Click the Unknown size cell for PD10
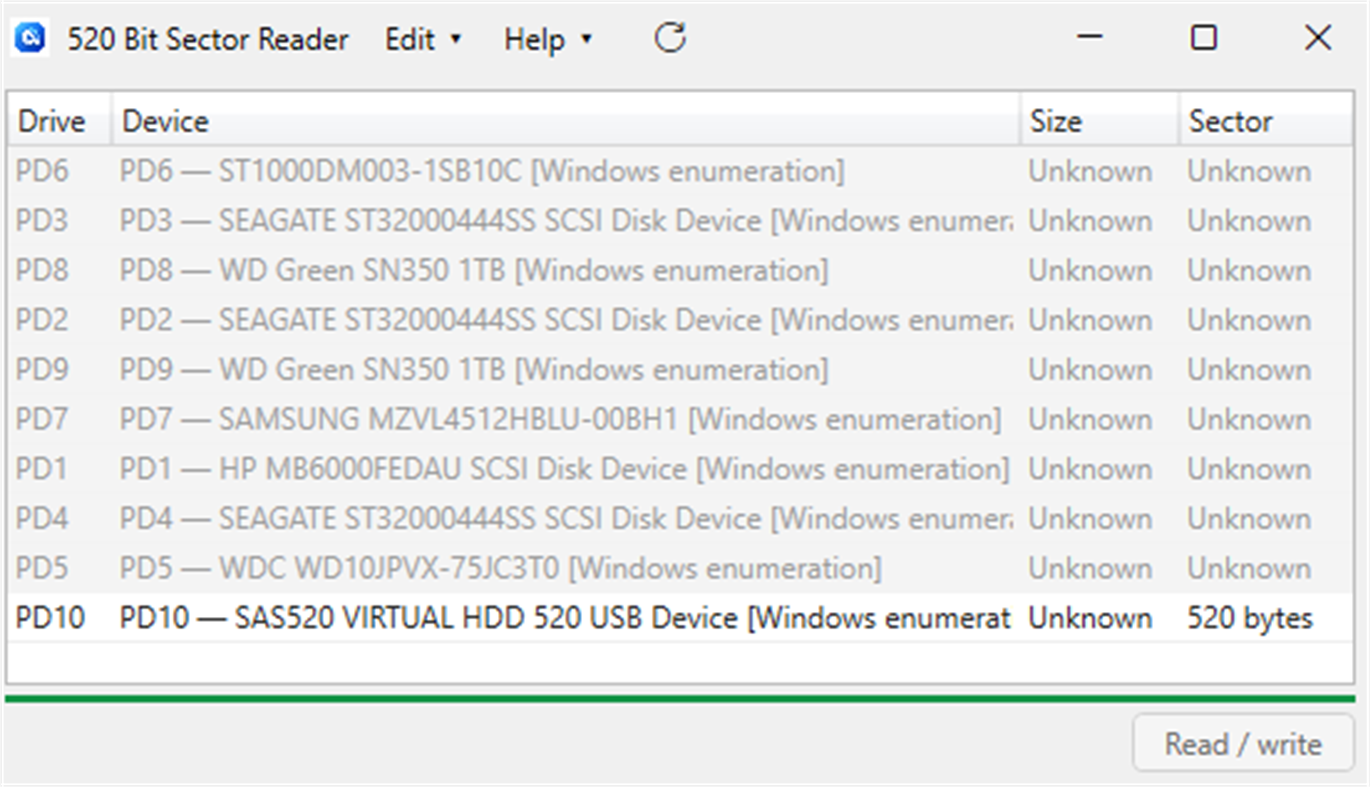 (x=1090, y=618)
